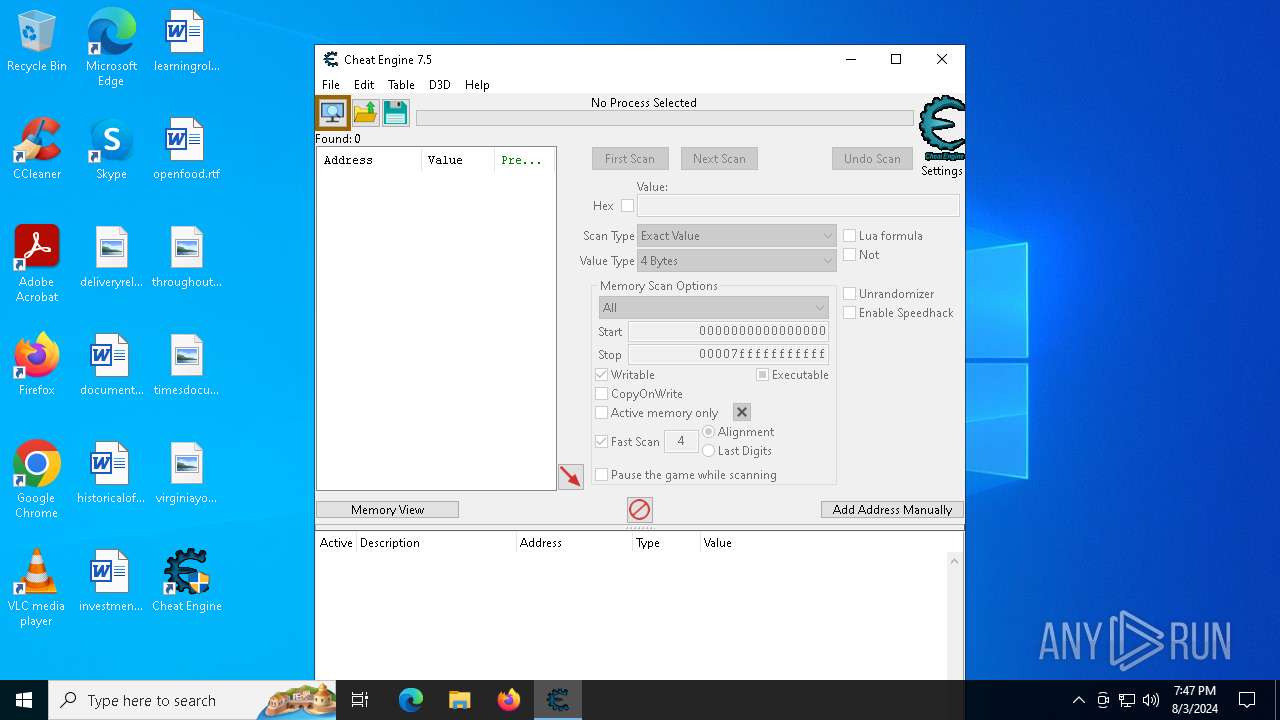The height and width of the screenshot is (720, 1280).
Task: Check Pause the game while scanning
Action: click(x=601, y=475)
